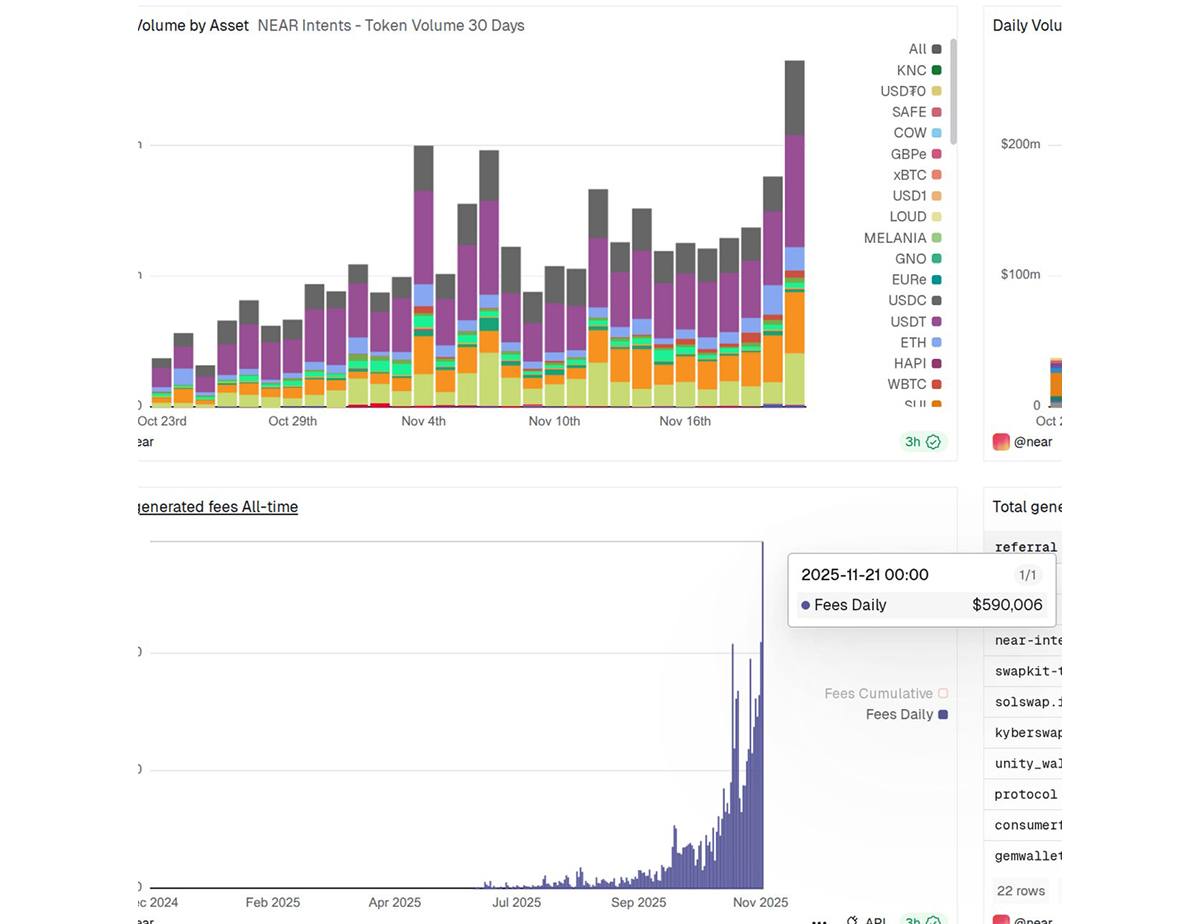
Task: Click the 'Nov 10th' x-axis label
Action: (x=554, y=421)
